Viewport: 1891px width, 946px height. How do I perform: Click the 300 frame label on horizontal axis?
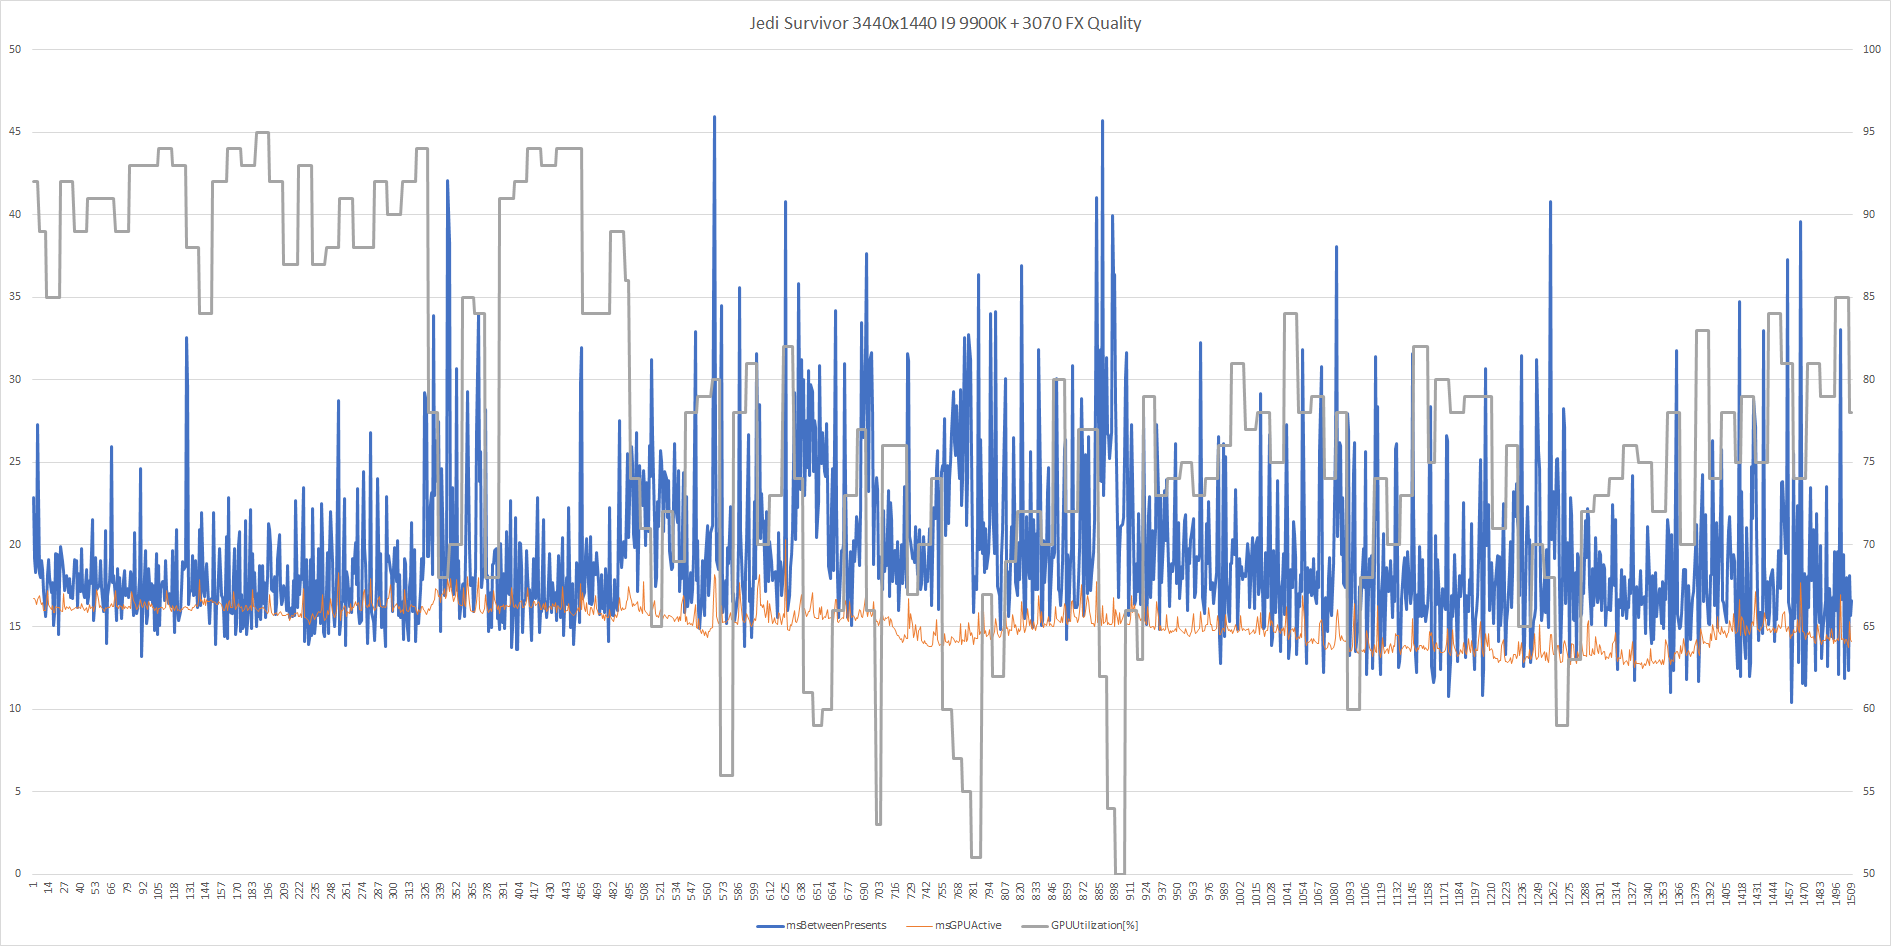point(394,890)
